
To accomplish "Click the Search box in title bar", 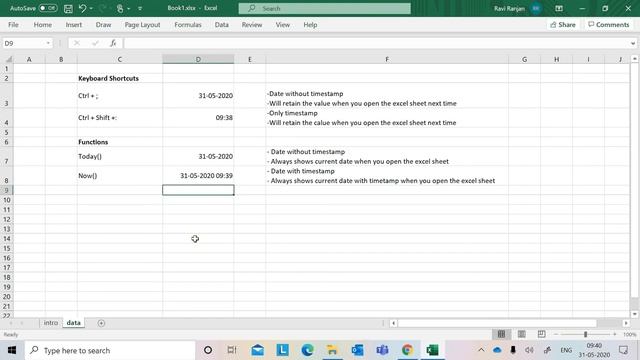I will (x=324, y=8).
